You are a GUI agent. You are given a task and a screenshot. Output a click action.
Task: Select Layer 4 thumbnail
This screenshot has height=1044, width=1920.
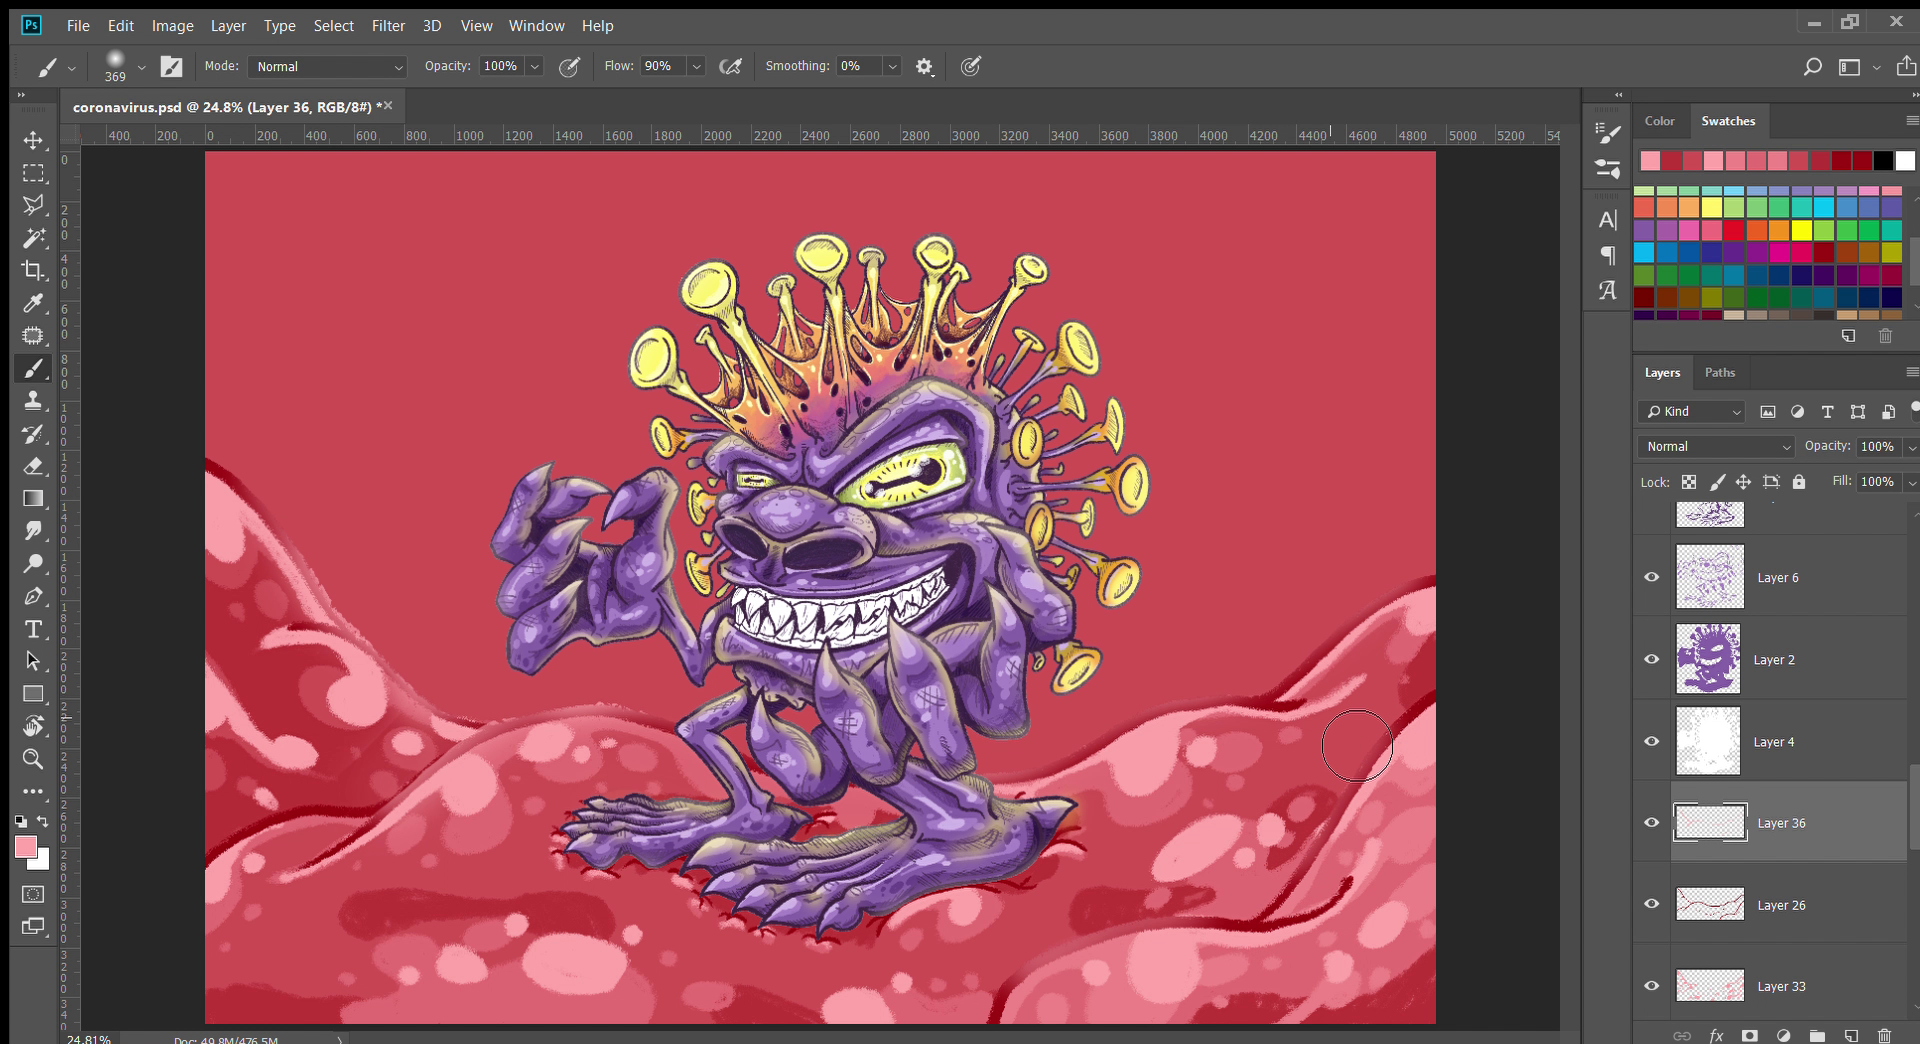[x=1709, y=741]
